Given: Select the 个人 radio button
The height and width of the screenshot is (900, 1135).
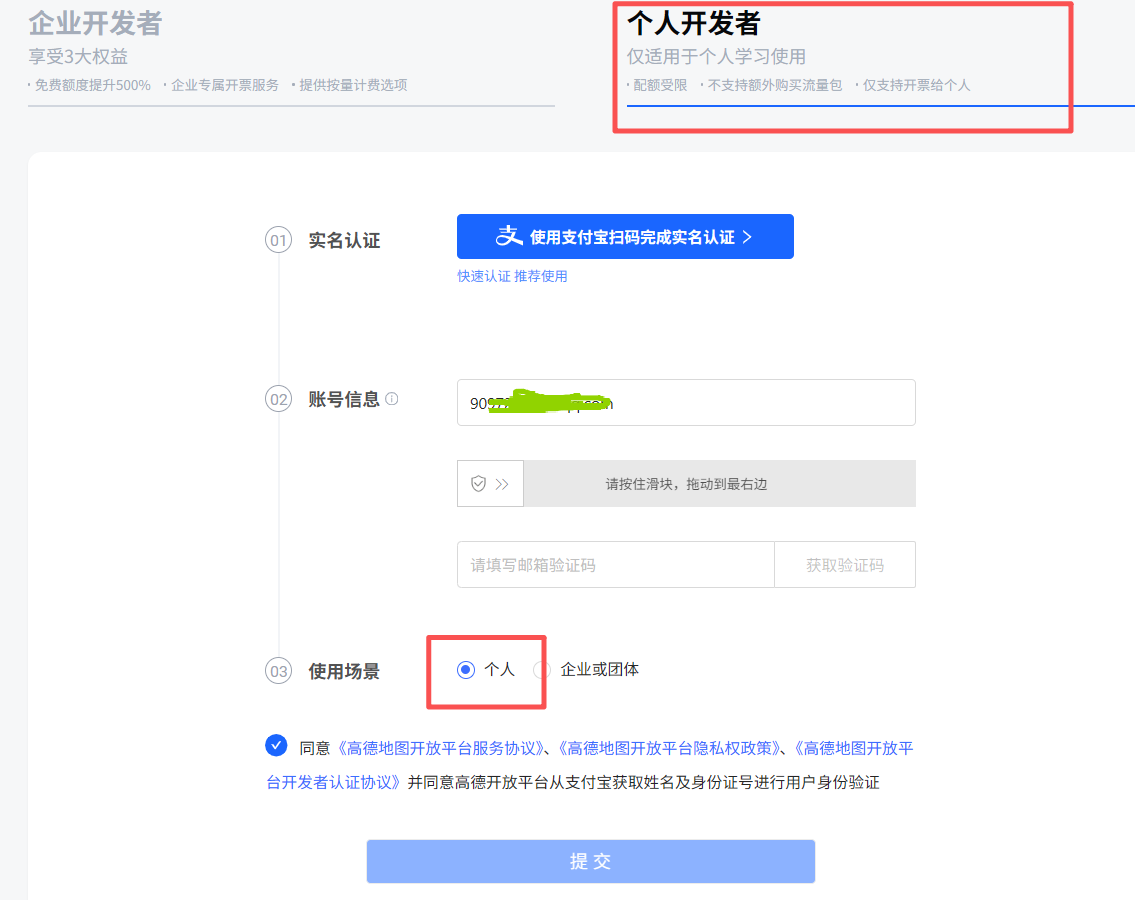Looking at the screenshot, I should point(466,670).
